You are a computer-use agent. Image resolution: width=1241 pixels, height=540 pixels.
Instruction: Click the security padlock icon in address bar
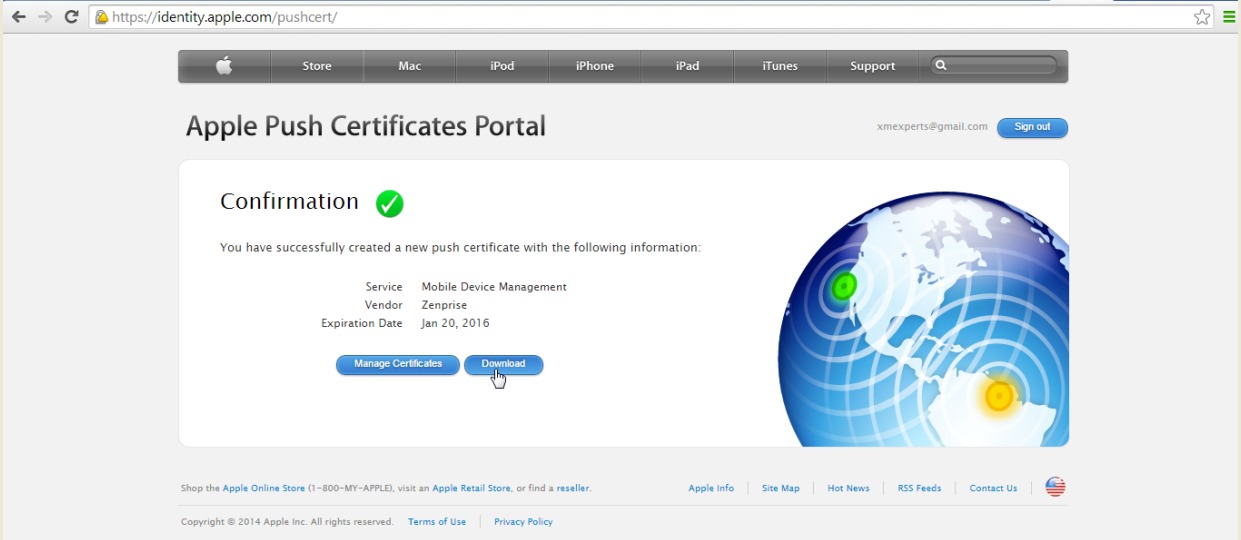[x=101, y=17]
